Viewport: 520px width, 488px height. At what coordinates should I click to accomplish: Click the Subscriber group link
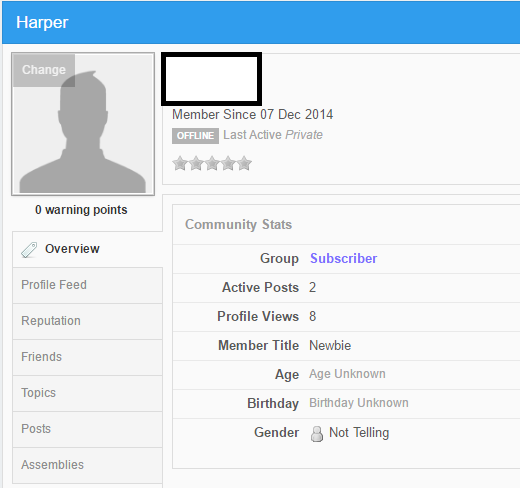[343, 259]
